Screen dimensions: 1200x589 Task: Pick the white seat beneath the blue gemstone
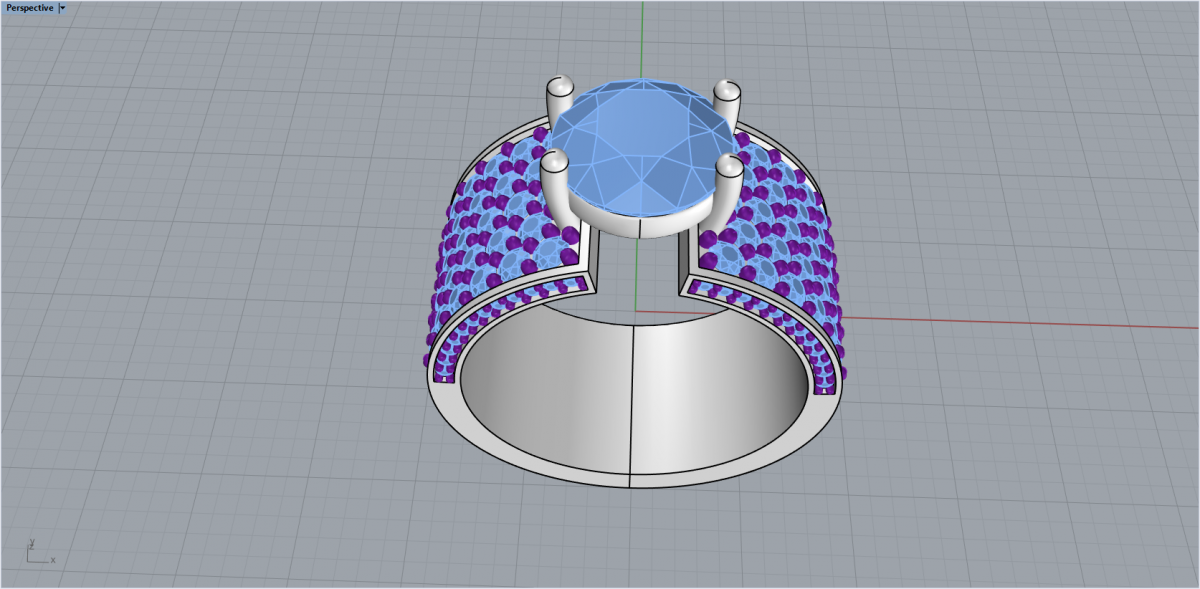pyautogui.click(x=640, y=226)
